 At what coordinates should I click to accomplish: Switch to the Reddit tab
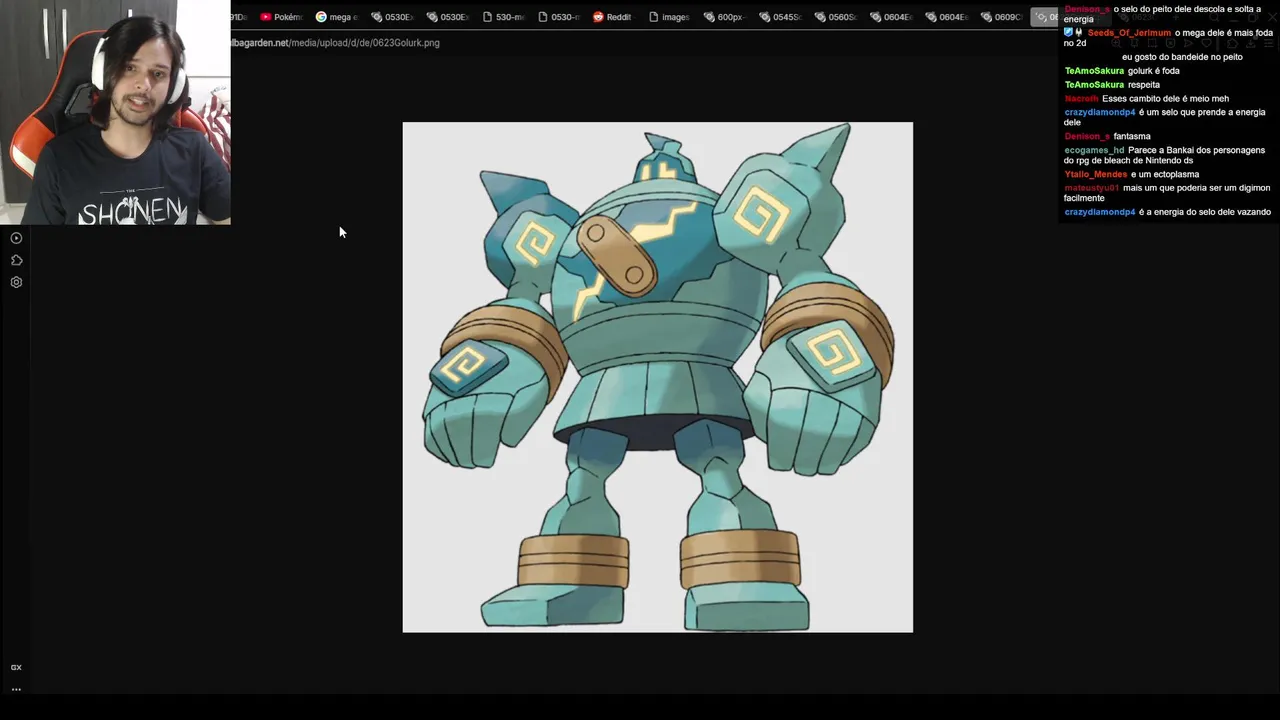(x=613, y=17)
